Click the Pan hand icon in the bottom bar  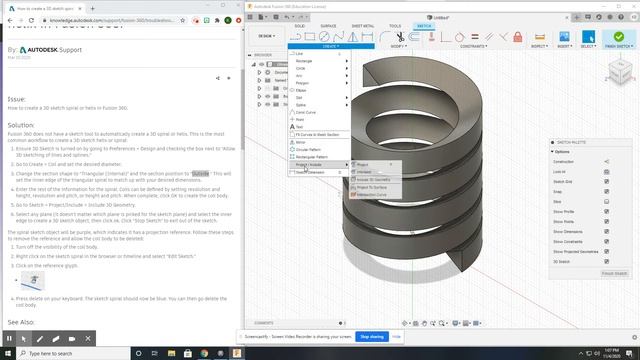coord(424,323)
